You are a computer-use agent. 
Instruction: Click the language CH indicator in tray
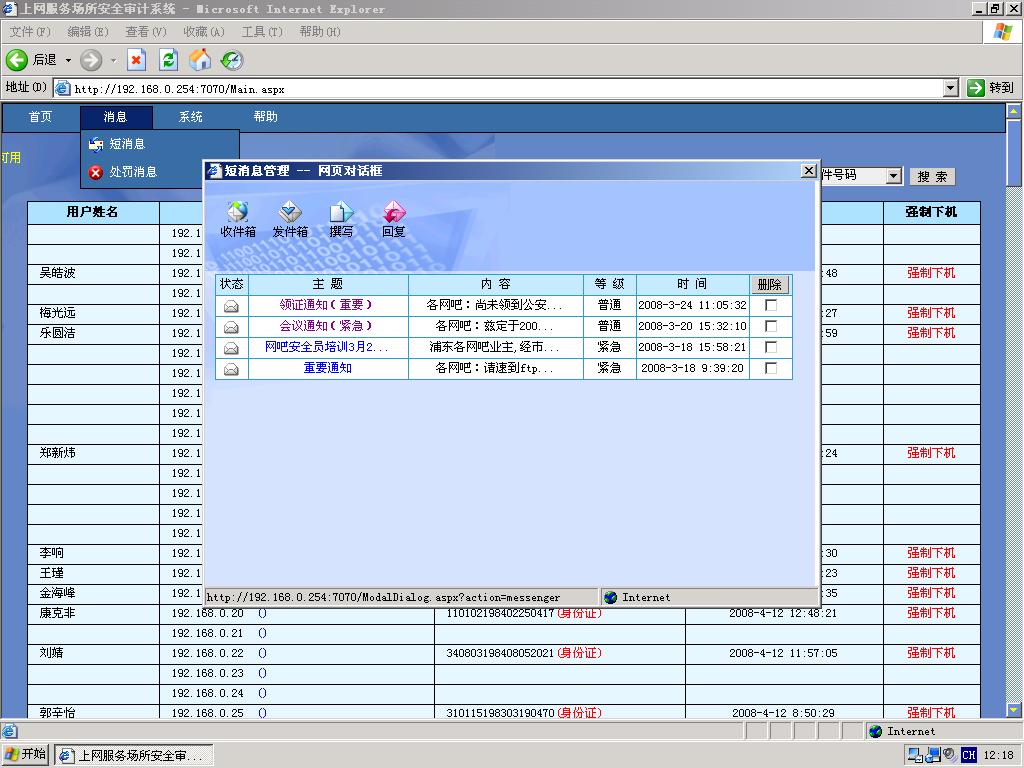coord(968,755)
